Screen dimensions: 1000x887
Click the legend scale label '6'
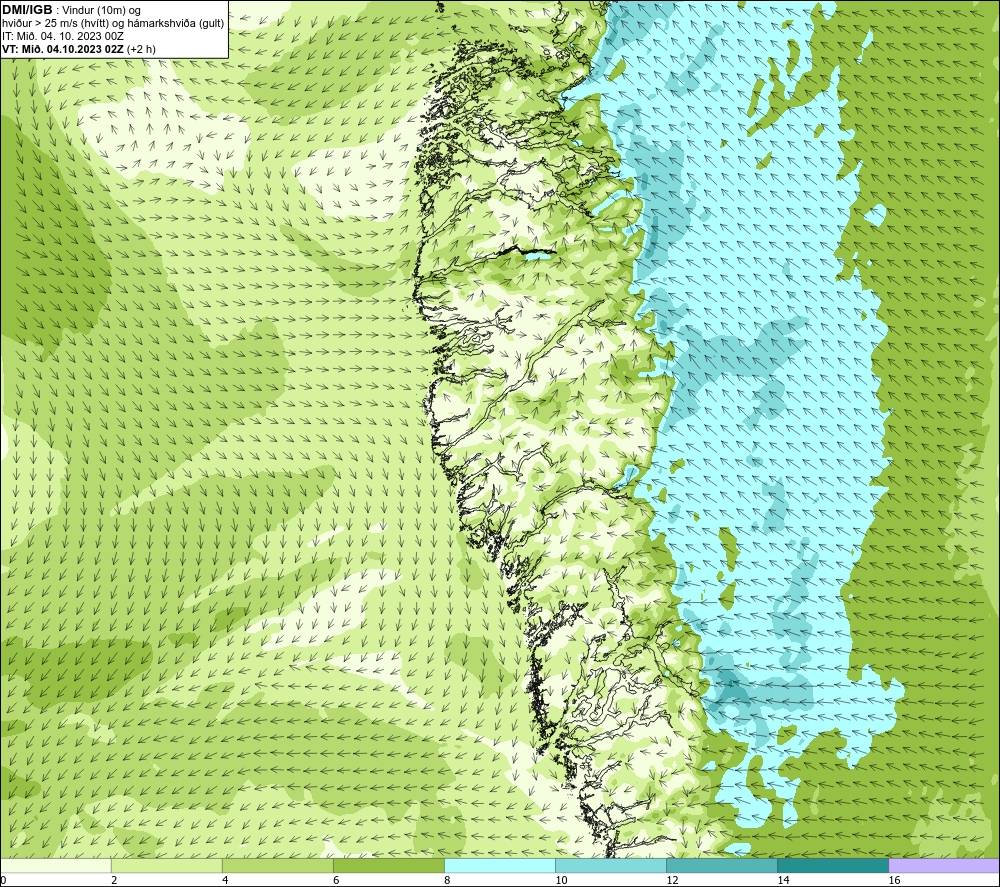coord(336,880)
